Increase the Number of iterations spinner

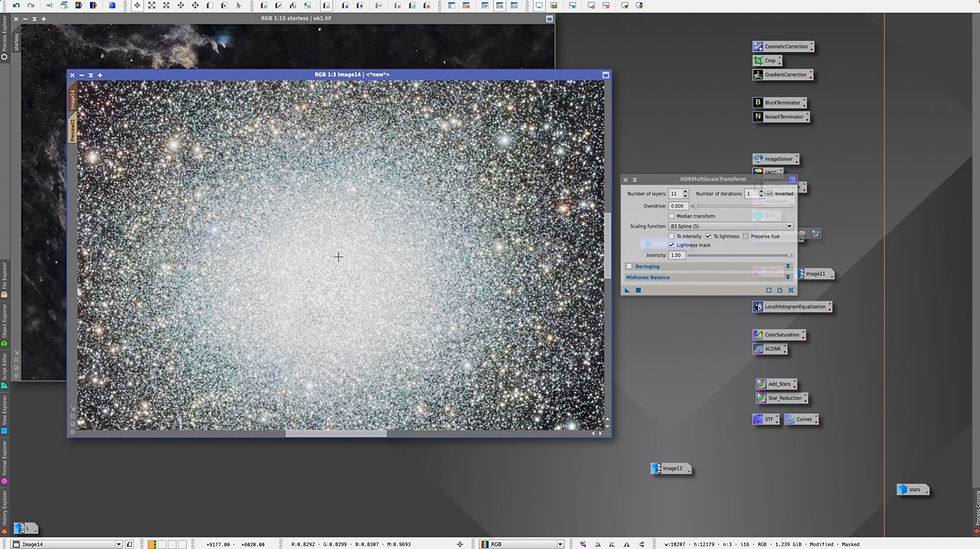coord(761,192)
